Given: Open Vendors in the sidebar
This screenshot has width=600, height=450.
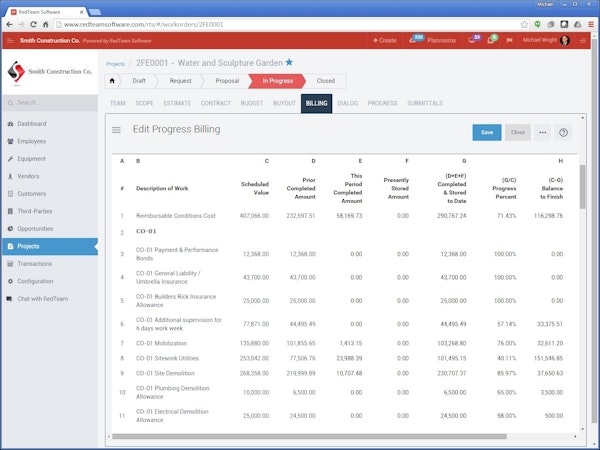Looking at the screenshot, I should click(50, 176).
